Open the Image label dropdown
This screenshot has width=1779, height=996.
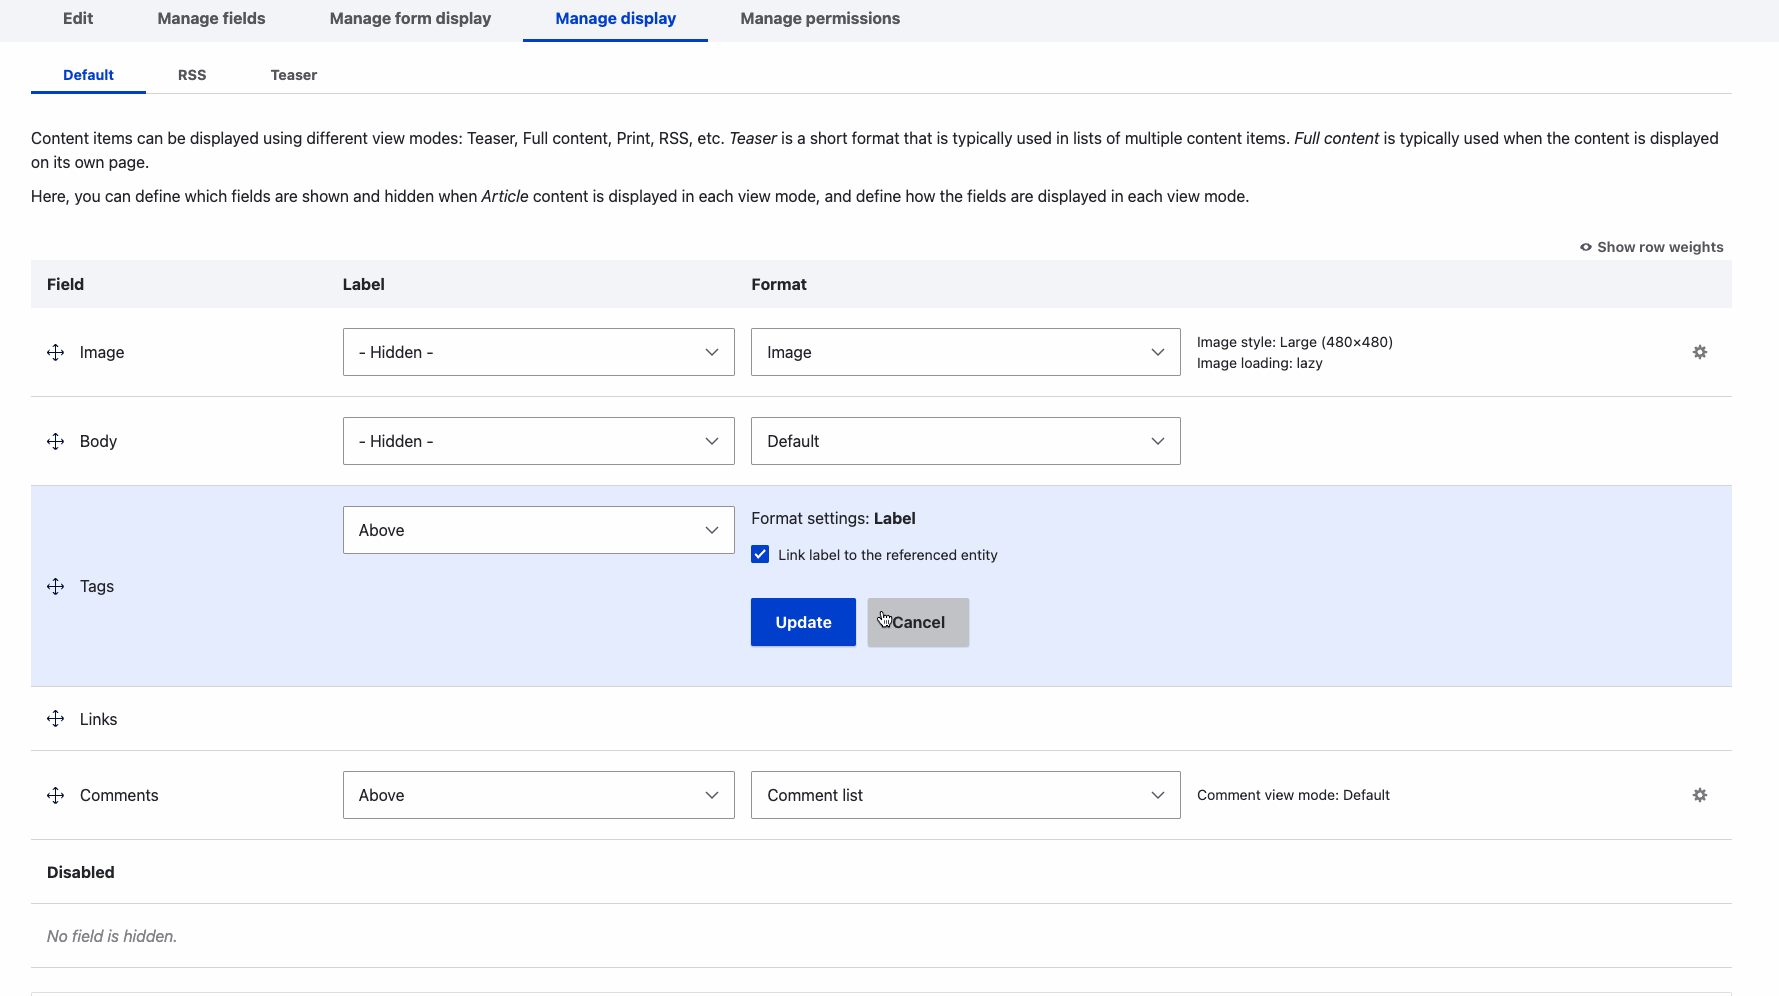click(x=538, y=352)
